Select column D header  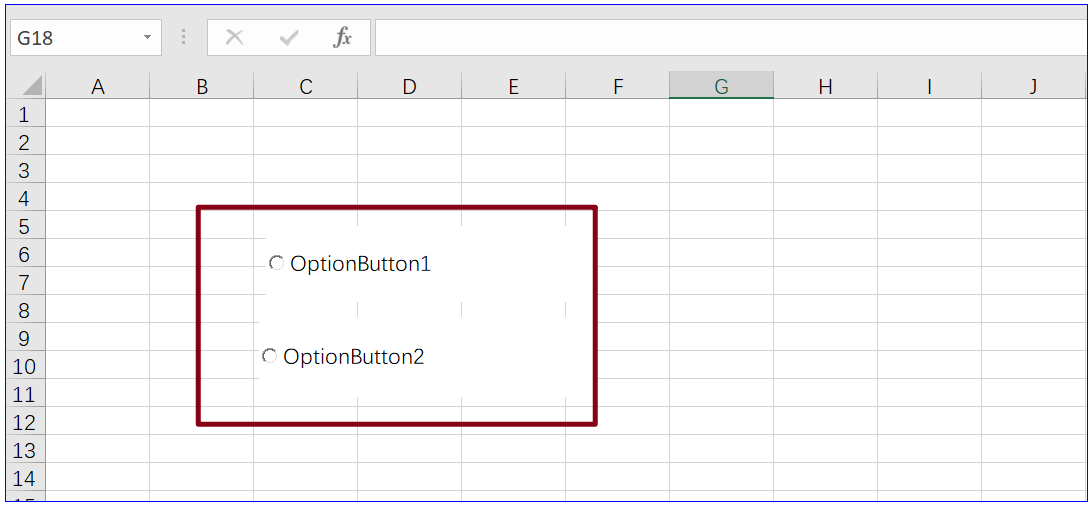409,87
